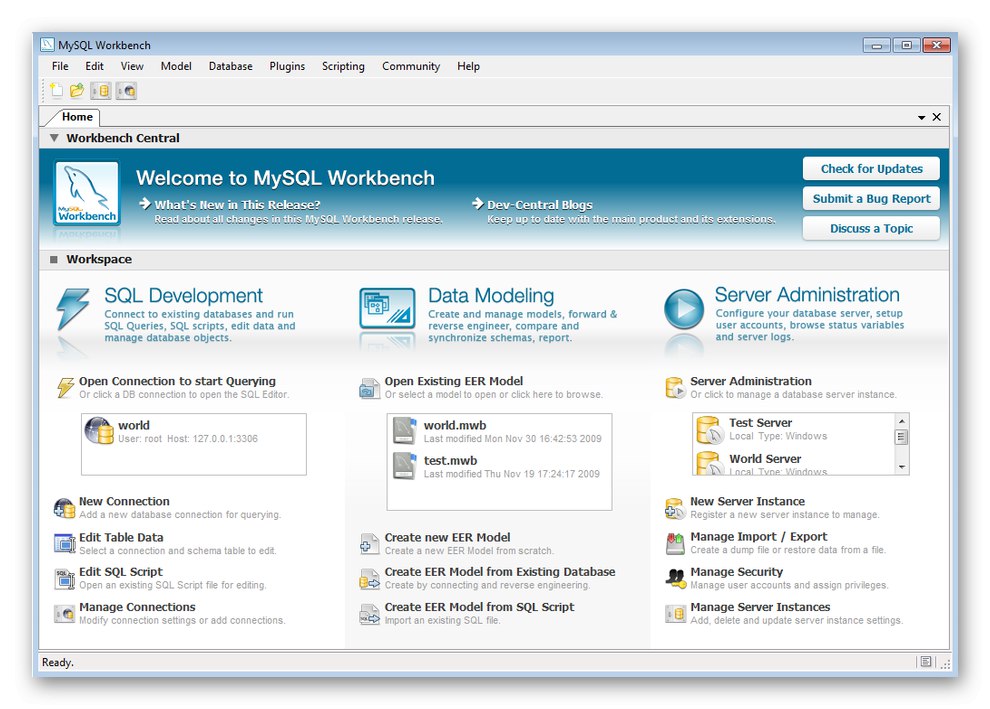Image resolution: width=990 pixels, height=709 pixels.
Task: Open the Plugins menu
Action: point(287,66)
